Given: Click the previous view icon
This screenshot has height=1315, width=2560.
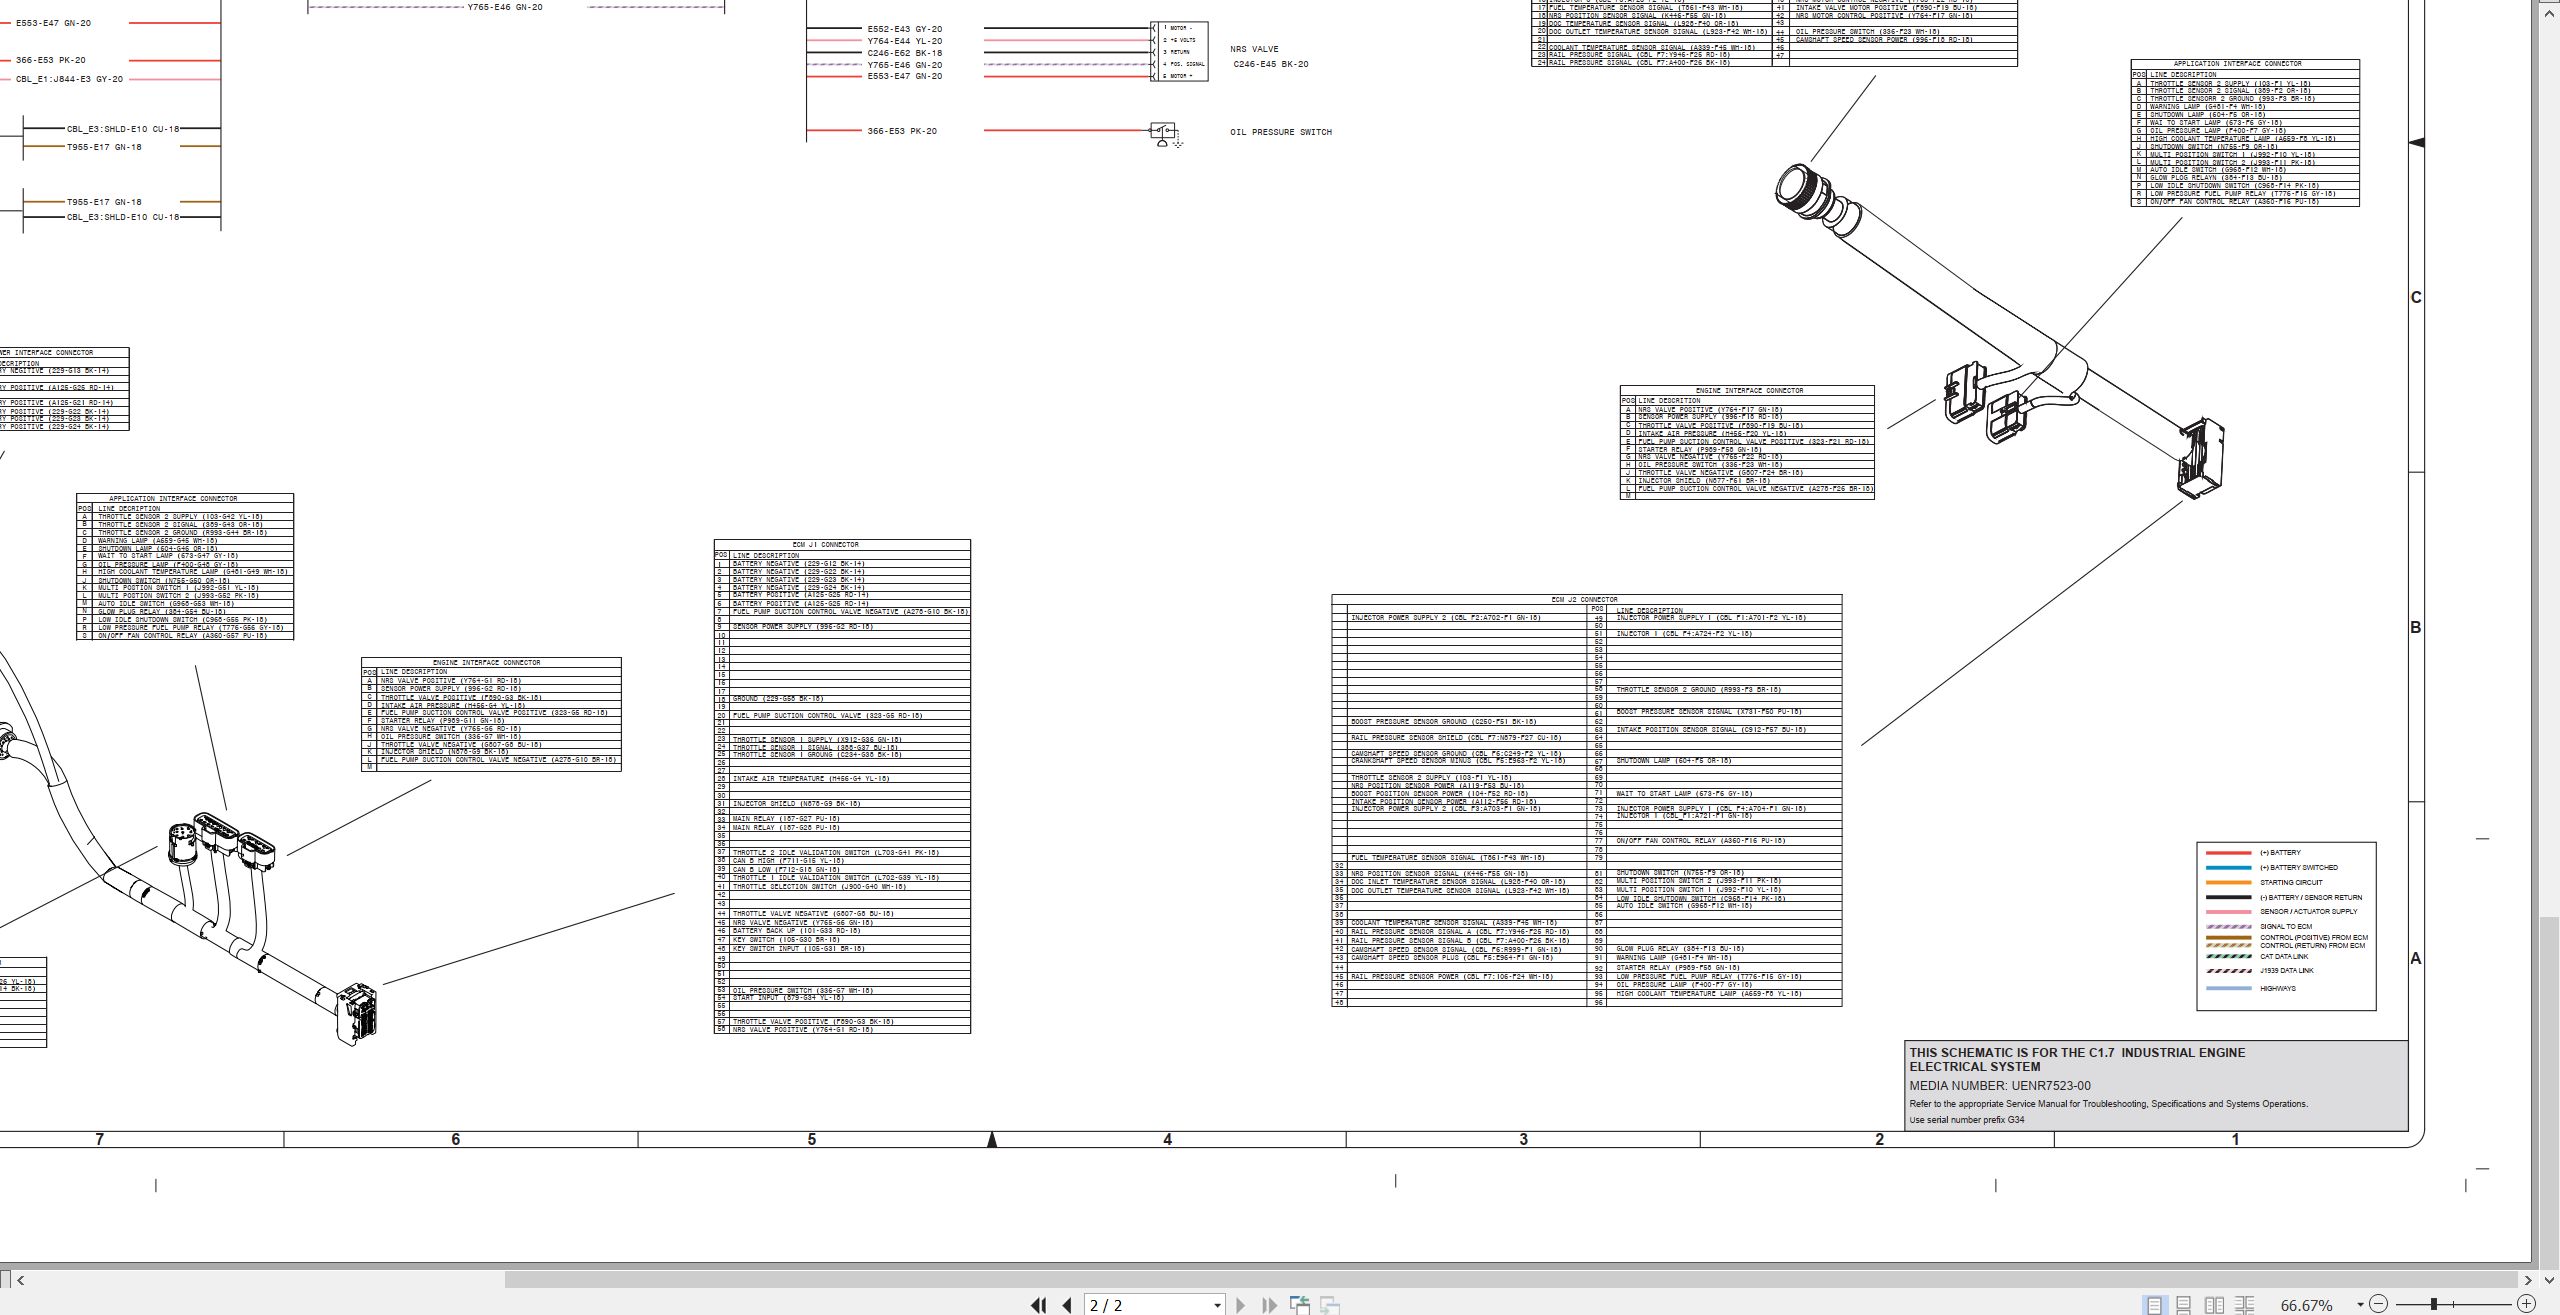Looking at the screenshot, I should 1300,1305.
